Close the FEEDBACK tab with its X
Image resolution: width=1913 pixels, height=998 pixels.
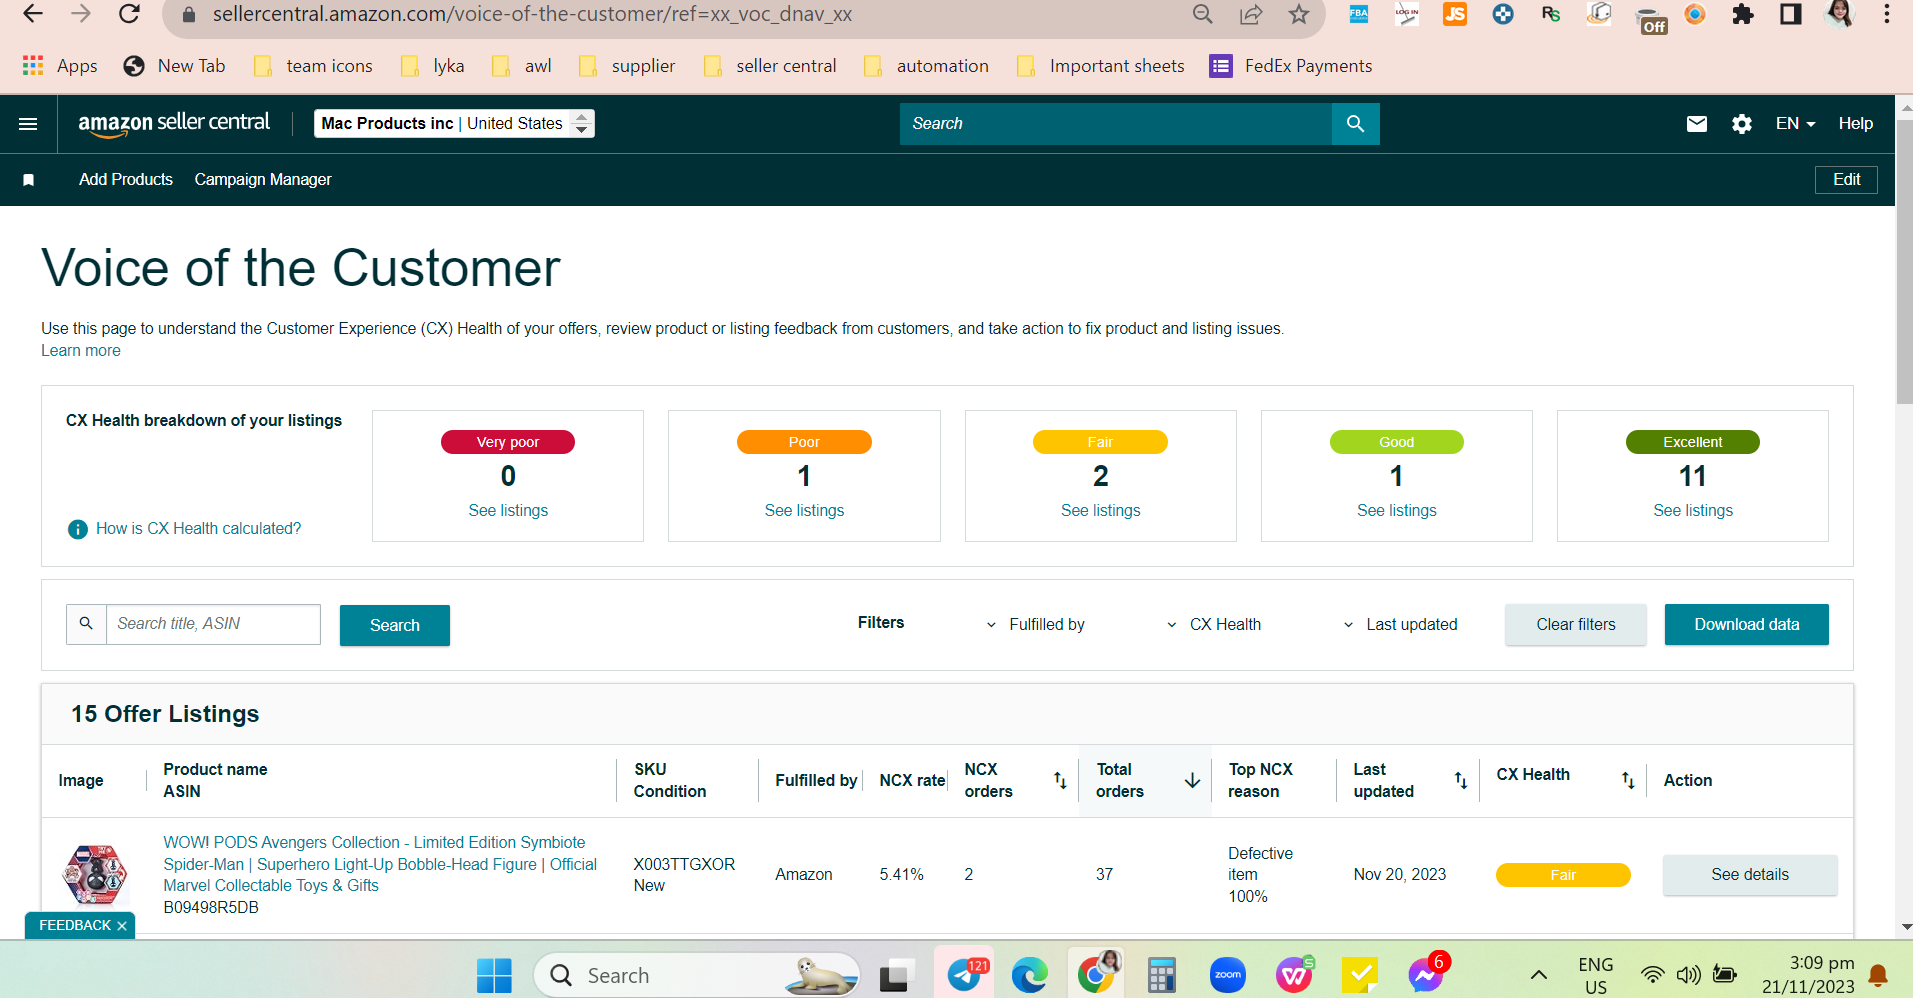[x=122, y=926]
